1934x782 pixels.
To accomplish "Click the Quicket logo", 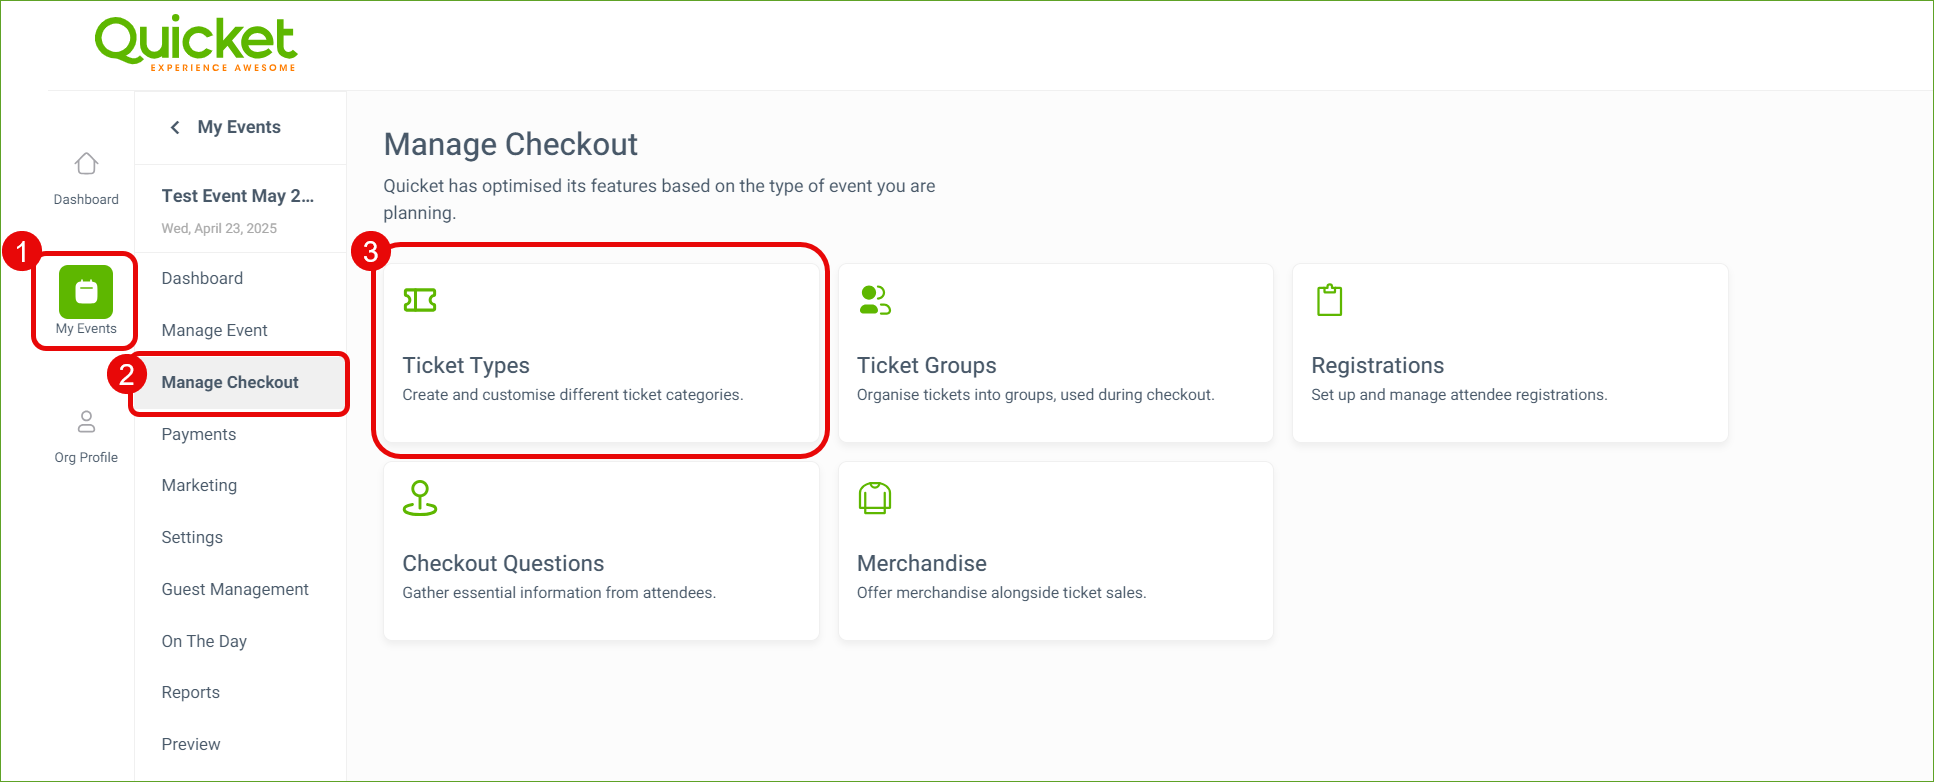I will tap(196, 43).
